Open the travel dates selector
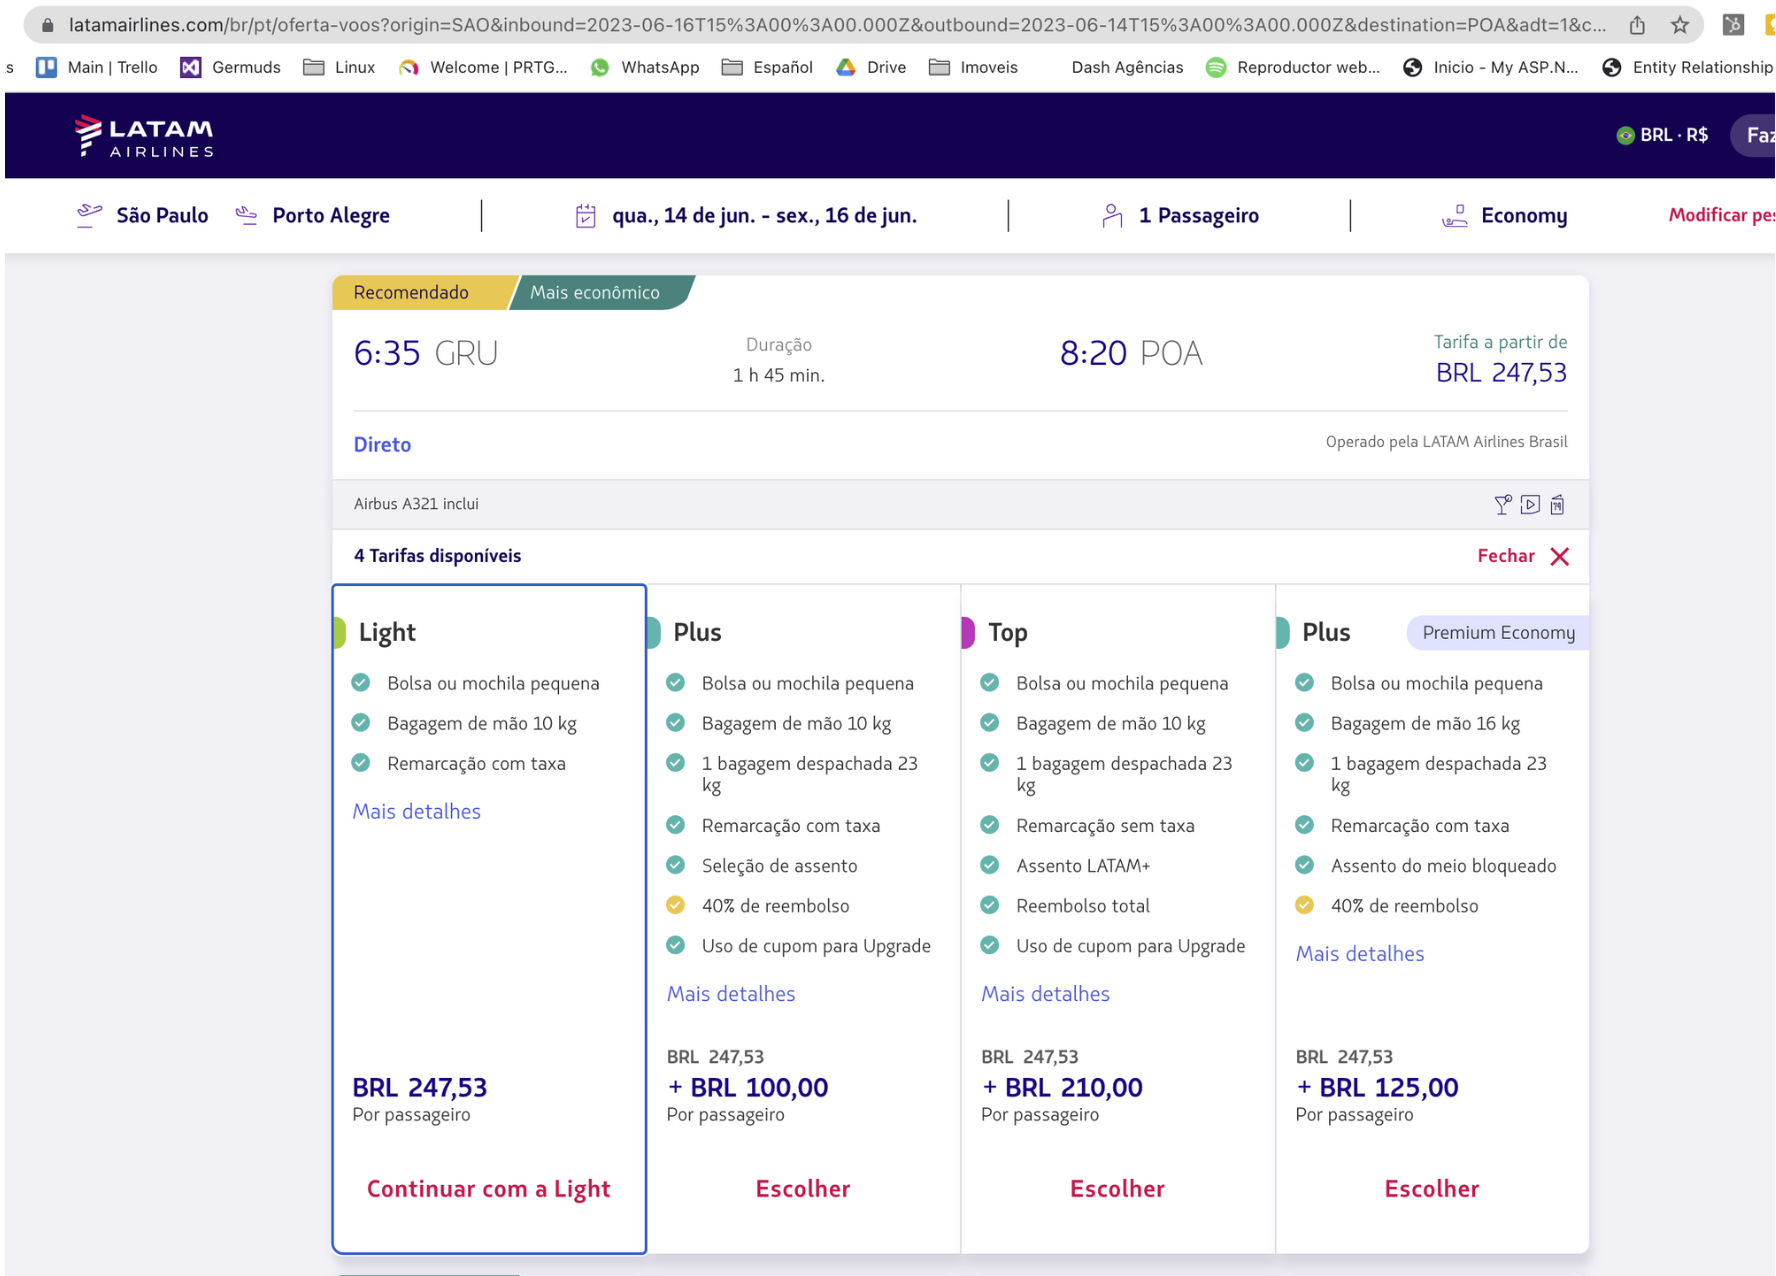The width and height of the screenshot is (1776, 1276). 746,215
